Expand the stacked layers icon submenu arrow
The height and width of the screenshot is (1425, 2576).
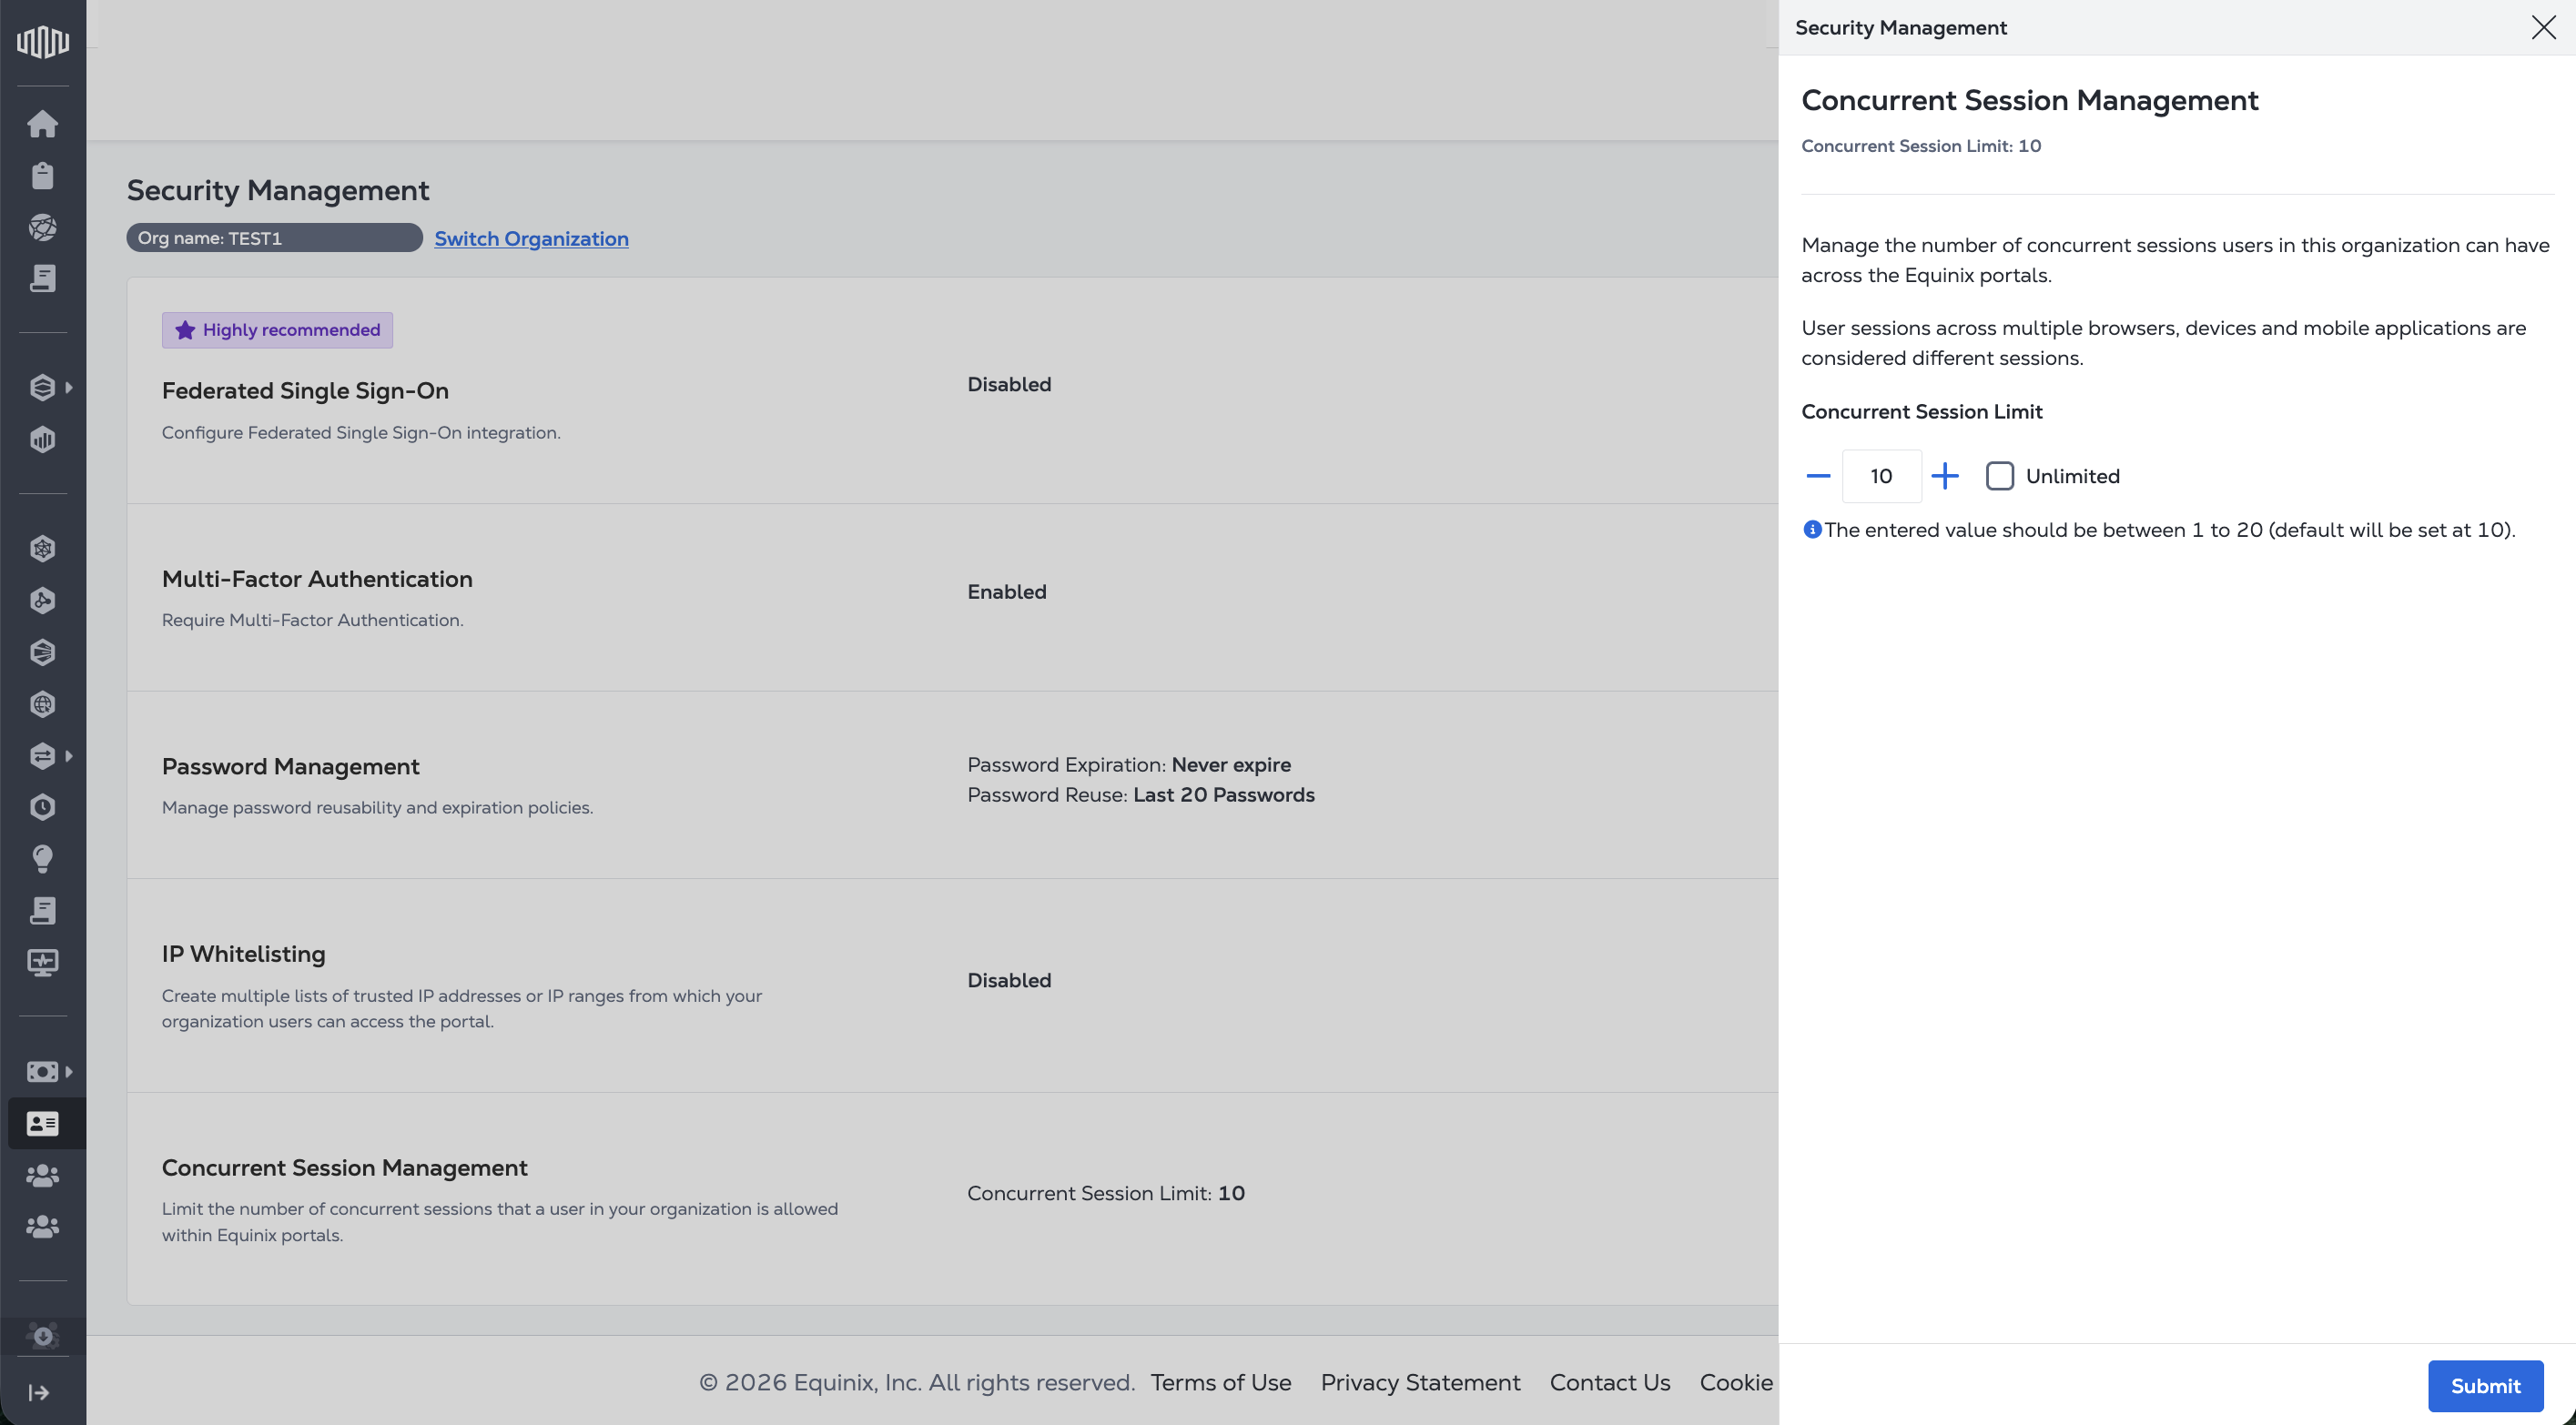point(69,387)
